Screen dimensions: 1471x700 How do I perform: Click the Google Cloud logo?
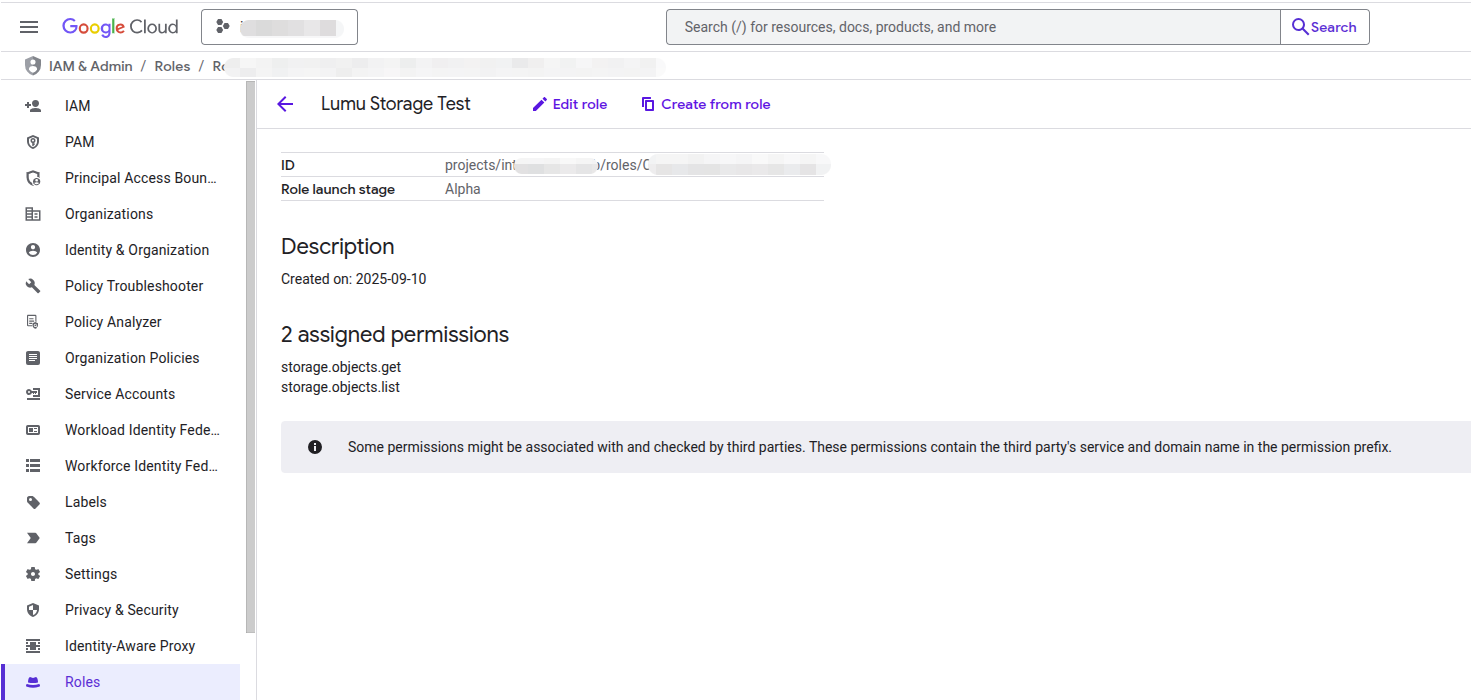(x=120, y=27)
